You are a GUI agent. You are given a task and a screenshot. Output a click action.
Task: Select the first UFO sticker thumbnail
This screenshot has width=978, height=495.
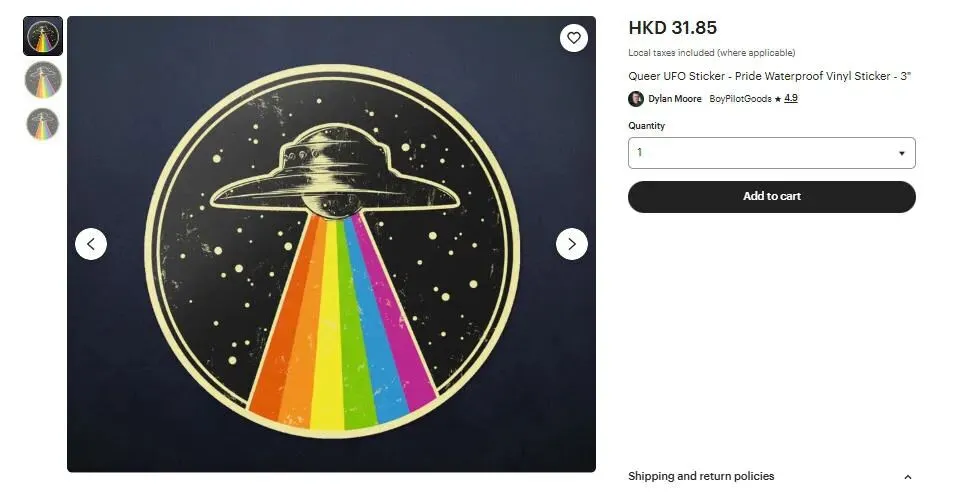click(43, 36)
